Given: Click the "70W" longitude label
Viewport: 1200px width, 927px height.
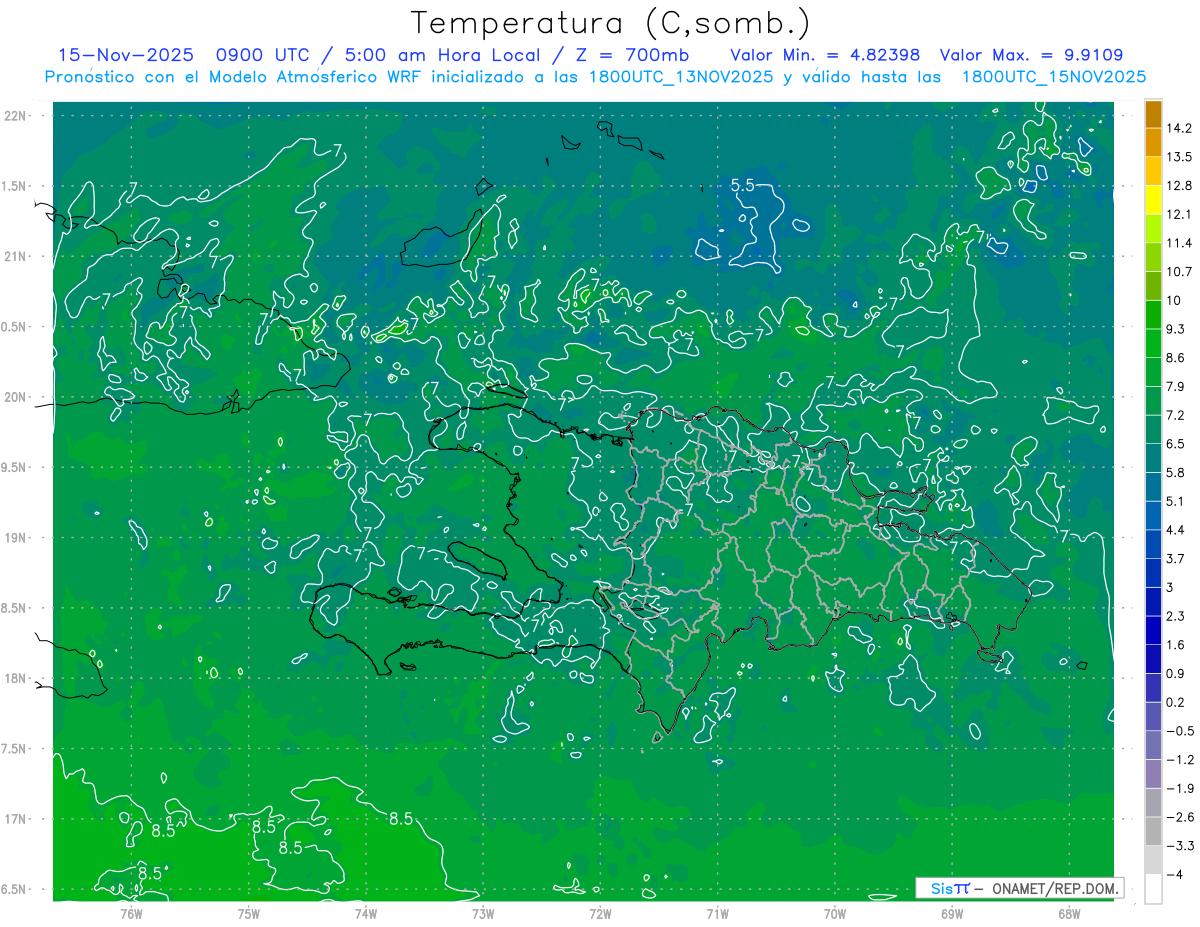Looking at the screenshot, I should pyautogui.click(x=835, y=913).
